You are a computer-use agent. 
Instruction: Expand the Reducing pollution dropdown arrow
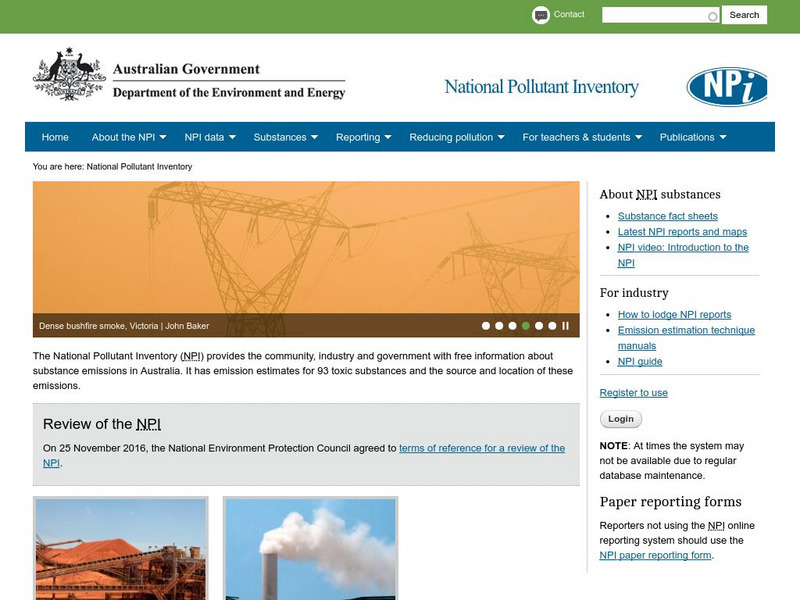(x=501, y=137)
